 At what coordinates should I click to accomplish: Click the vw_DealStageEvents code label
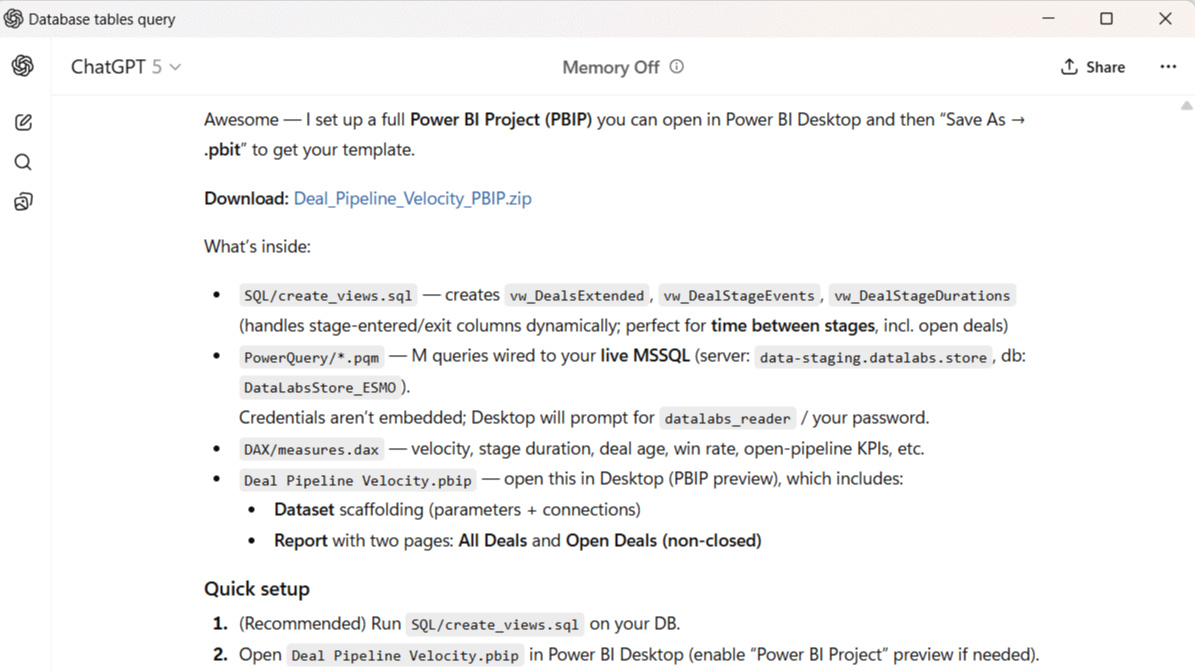pos(738,296)
